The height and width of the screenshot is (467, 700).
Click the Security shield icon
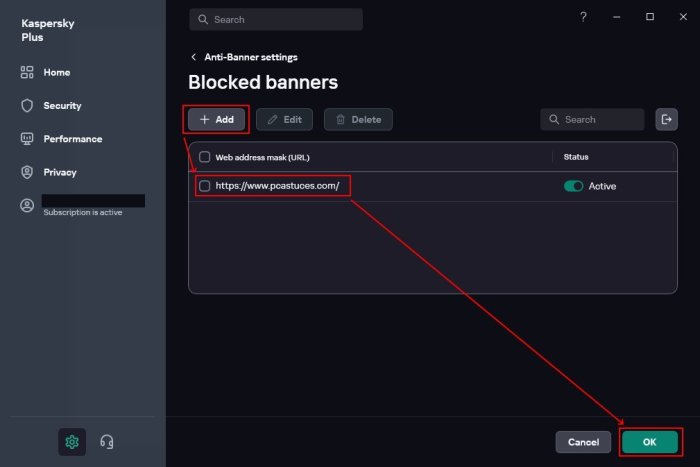click(x=27, y=105)
